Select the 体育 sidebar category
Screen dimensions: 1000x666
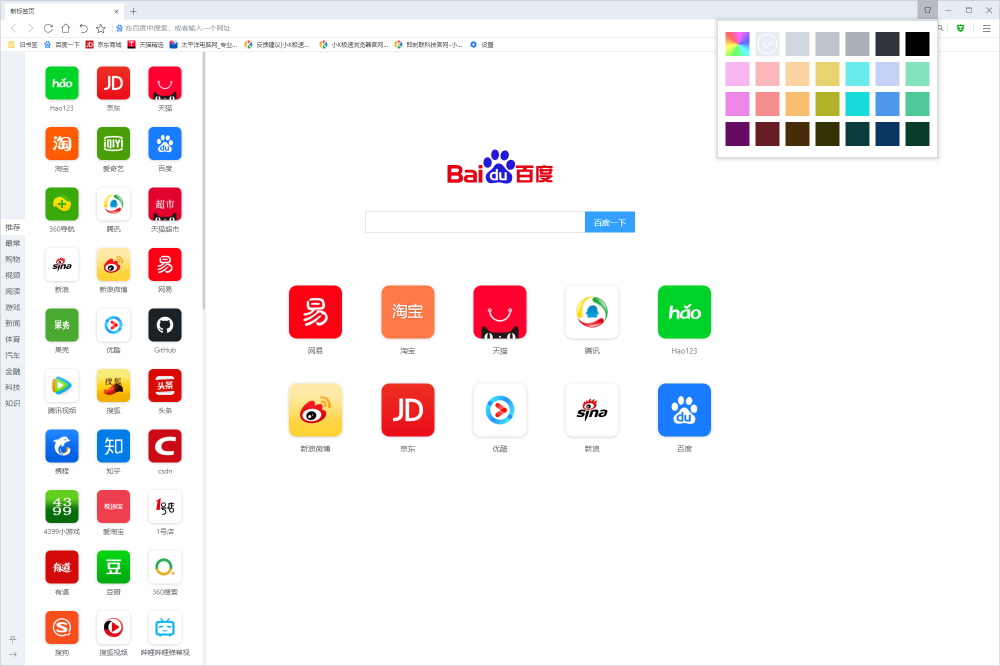coord(13,339)
